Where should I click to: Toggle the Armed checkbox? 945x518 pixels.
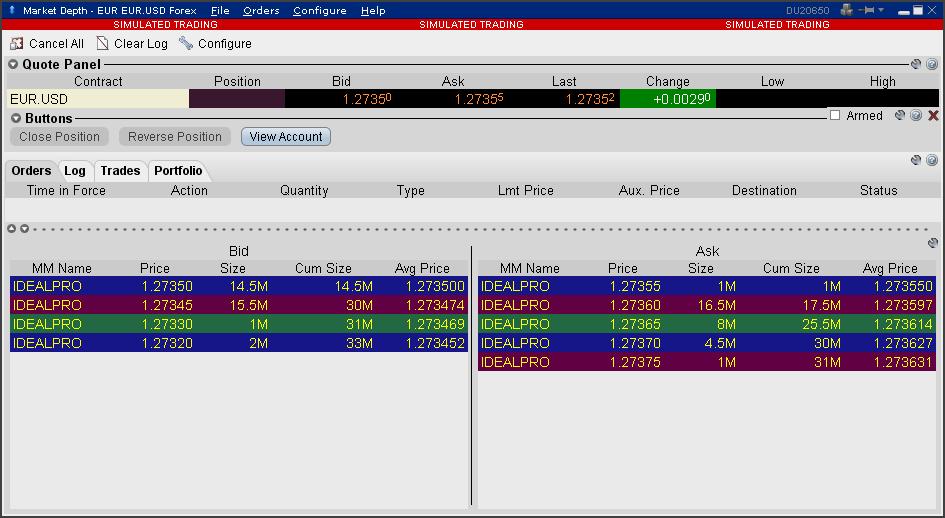835,115
